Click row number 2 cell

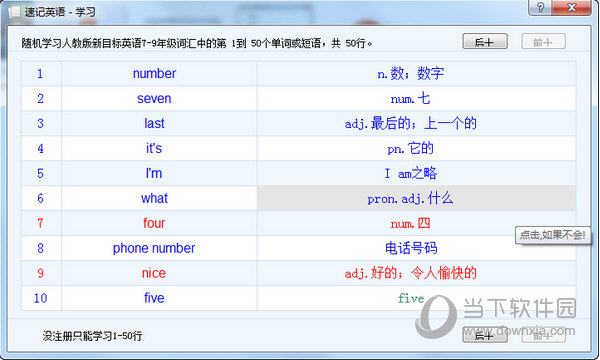coord(41,99)
